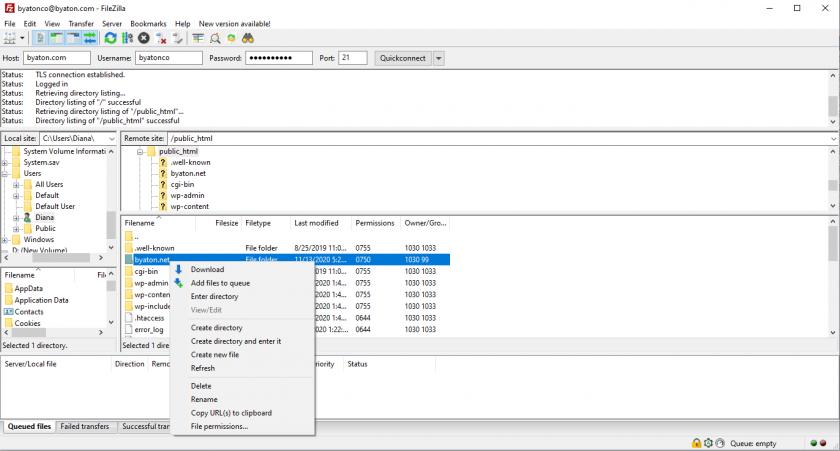Open the Site Manager icon
The height and width of the screenshot is (451, 840).
[10, 38]
